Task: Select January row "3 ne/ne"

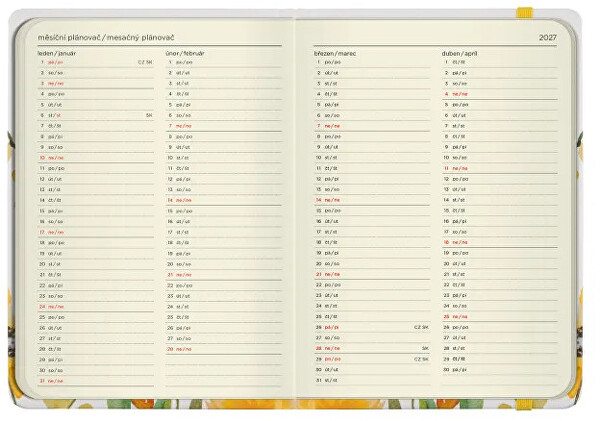Action: click(x=96, y=83)
